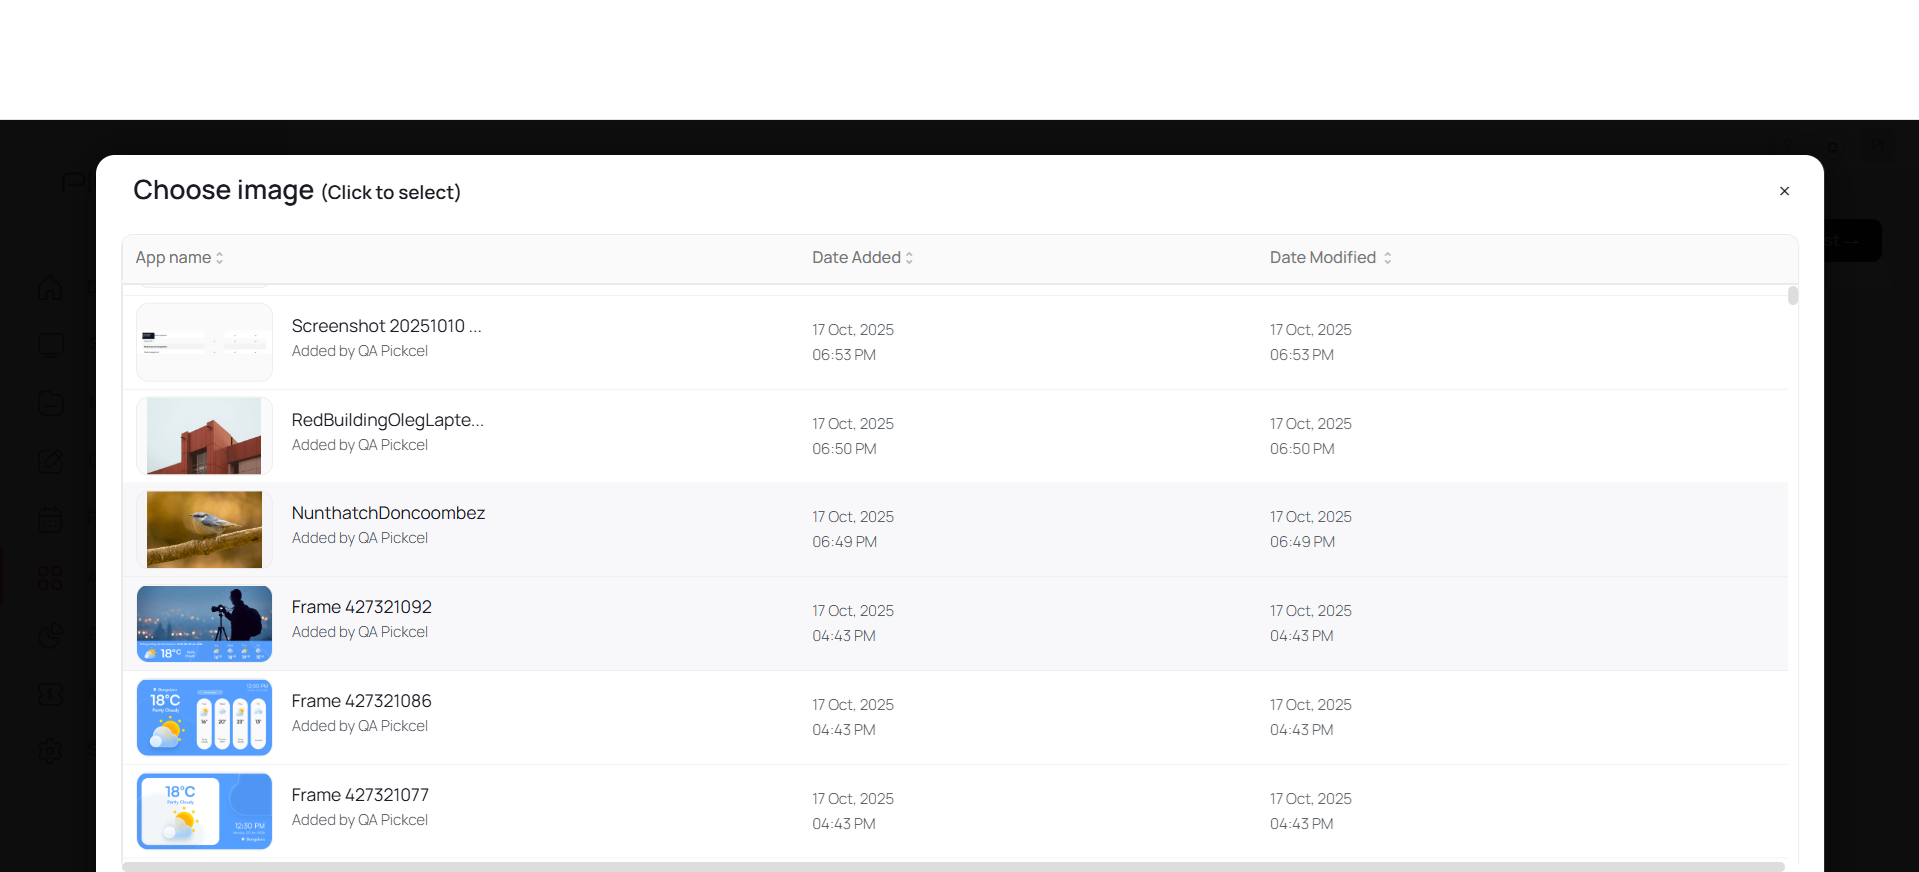Open the Settings gear icon in sidebar
This screenshot has height=872, width=1919.
50,751
